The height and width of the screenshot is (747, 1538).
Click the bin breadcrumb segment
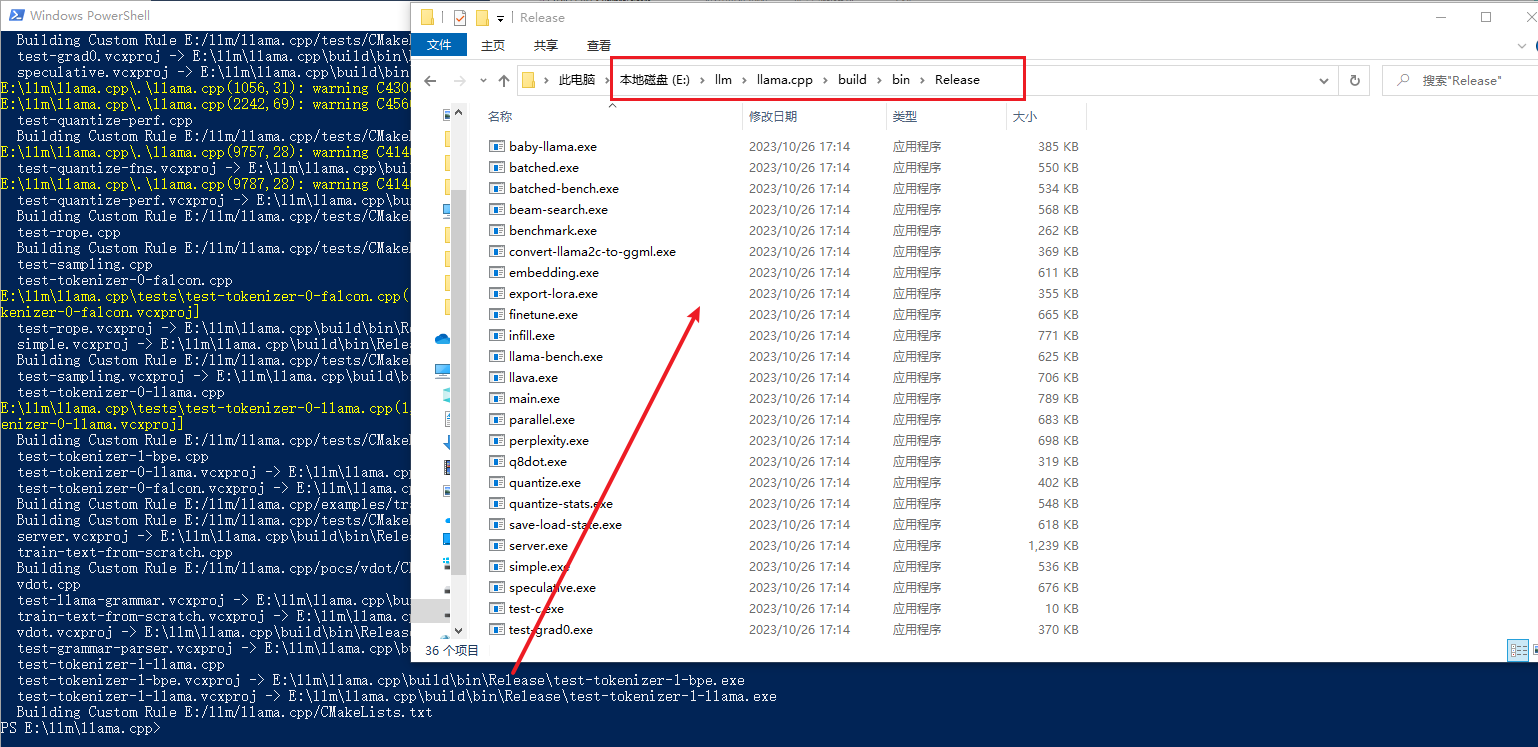tap(901, 80)
